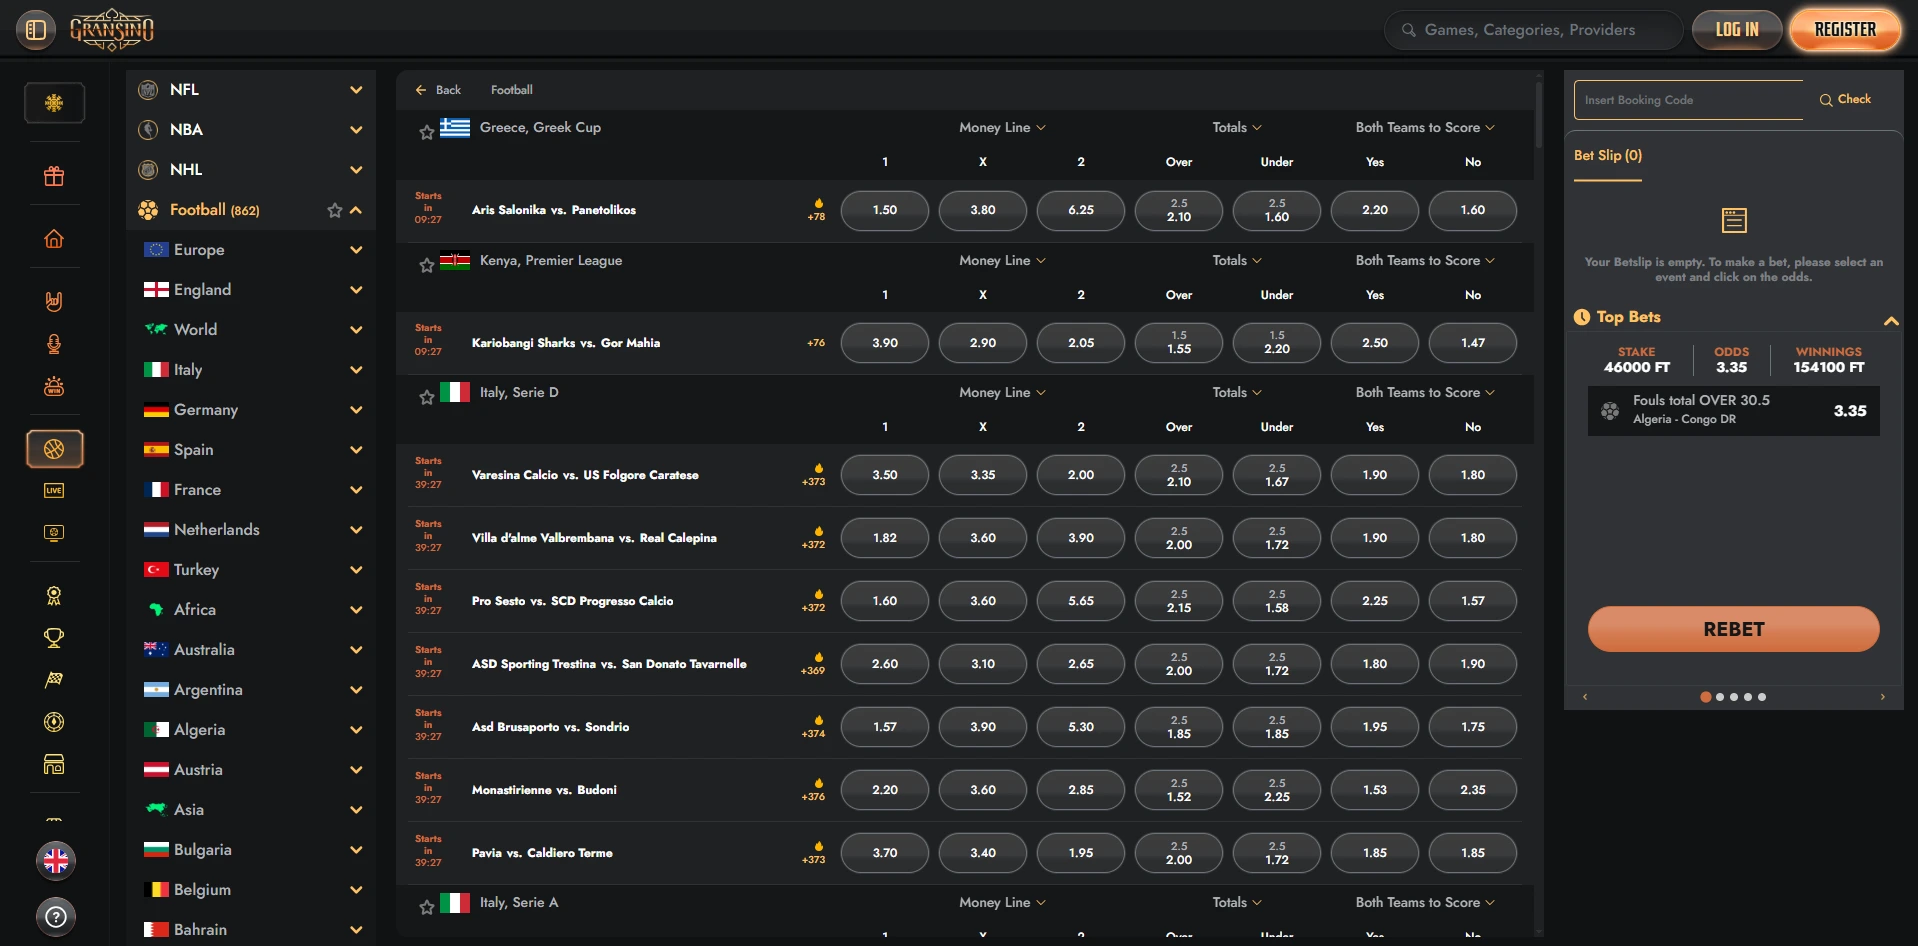Open the LIVE betting sidebar icon
This screenshot has width=1918, height=946.
54,490
